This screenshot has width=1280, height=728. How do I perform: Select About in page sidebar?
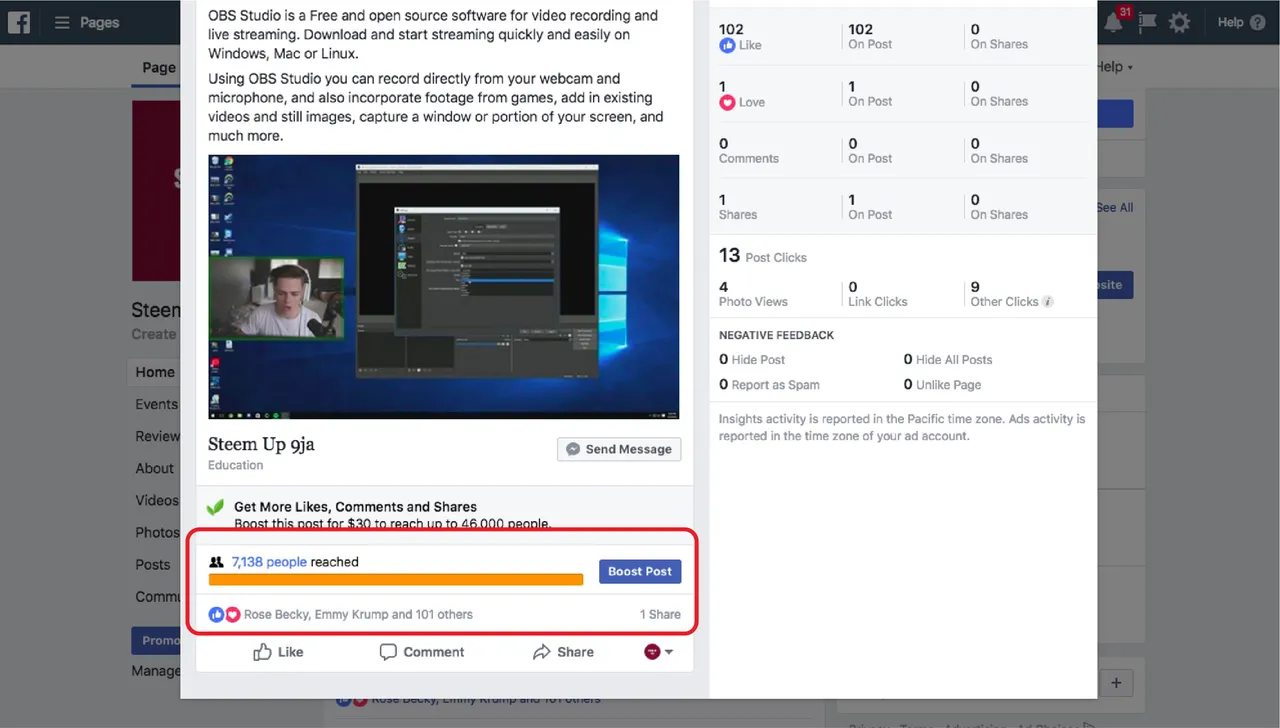[x=155, y=468]
